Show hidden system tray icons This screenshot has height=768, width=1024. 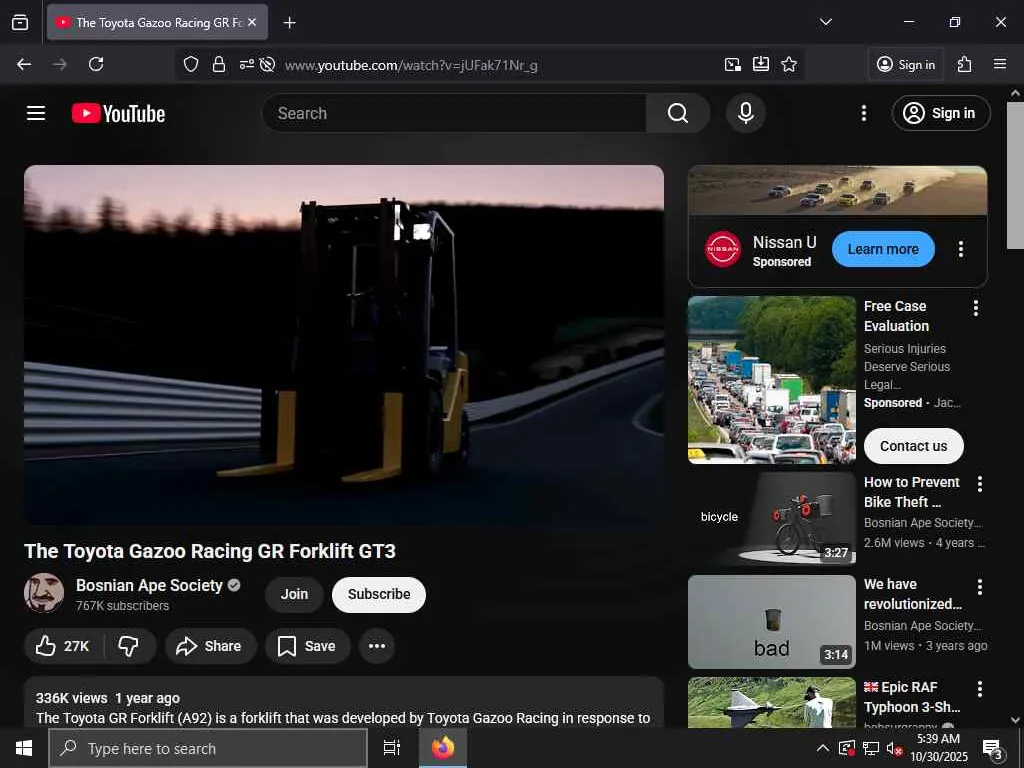click(823, 748)
